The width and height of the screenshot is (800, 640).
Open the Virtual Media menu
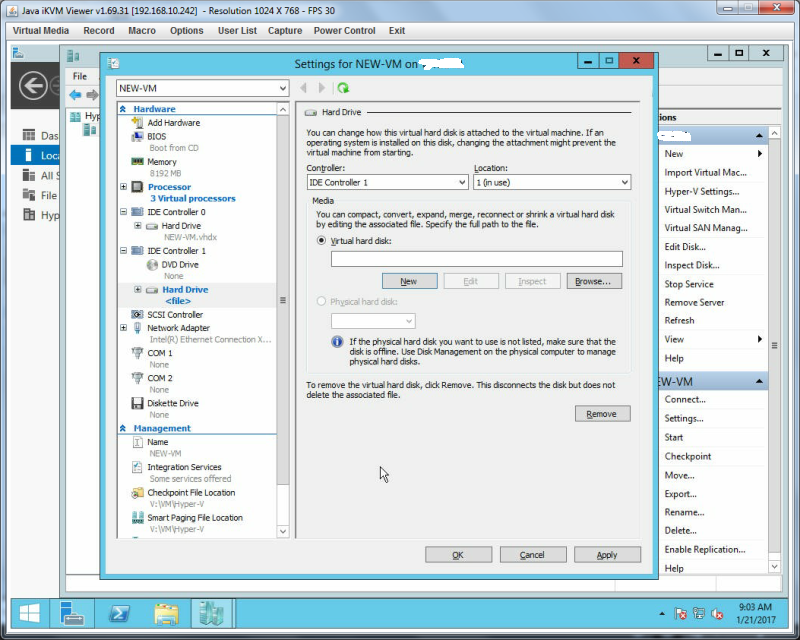click(x=41, y=31)
